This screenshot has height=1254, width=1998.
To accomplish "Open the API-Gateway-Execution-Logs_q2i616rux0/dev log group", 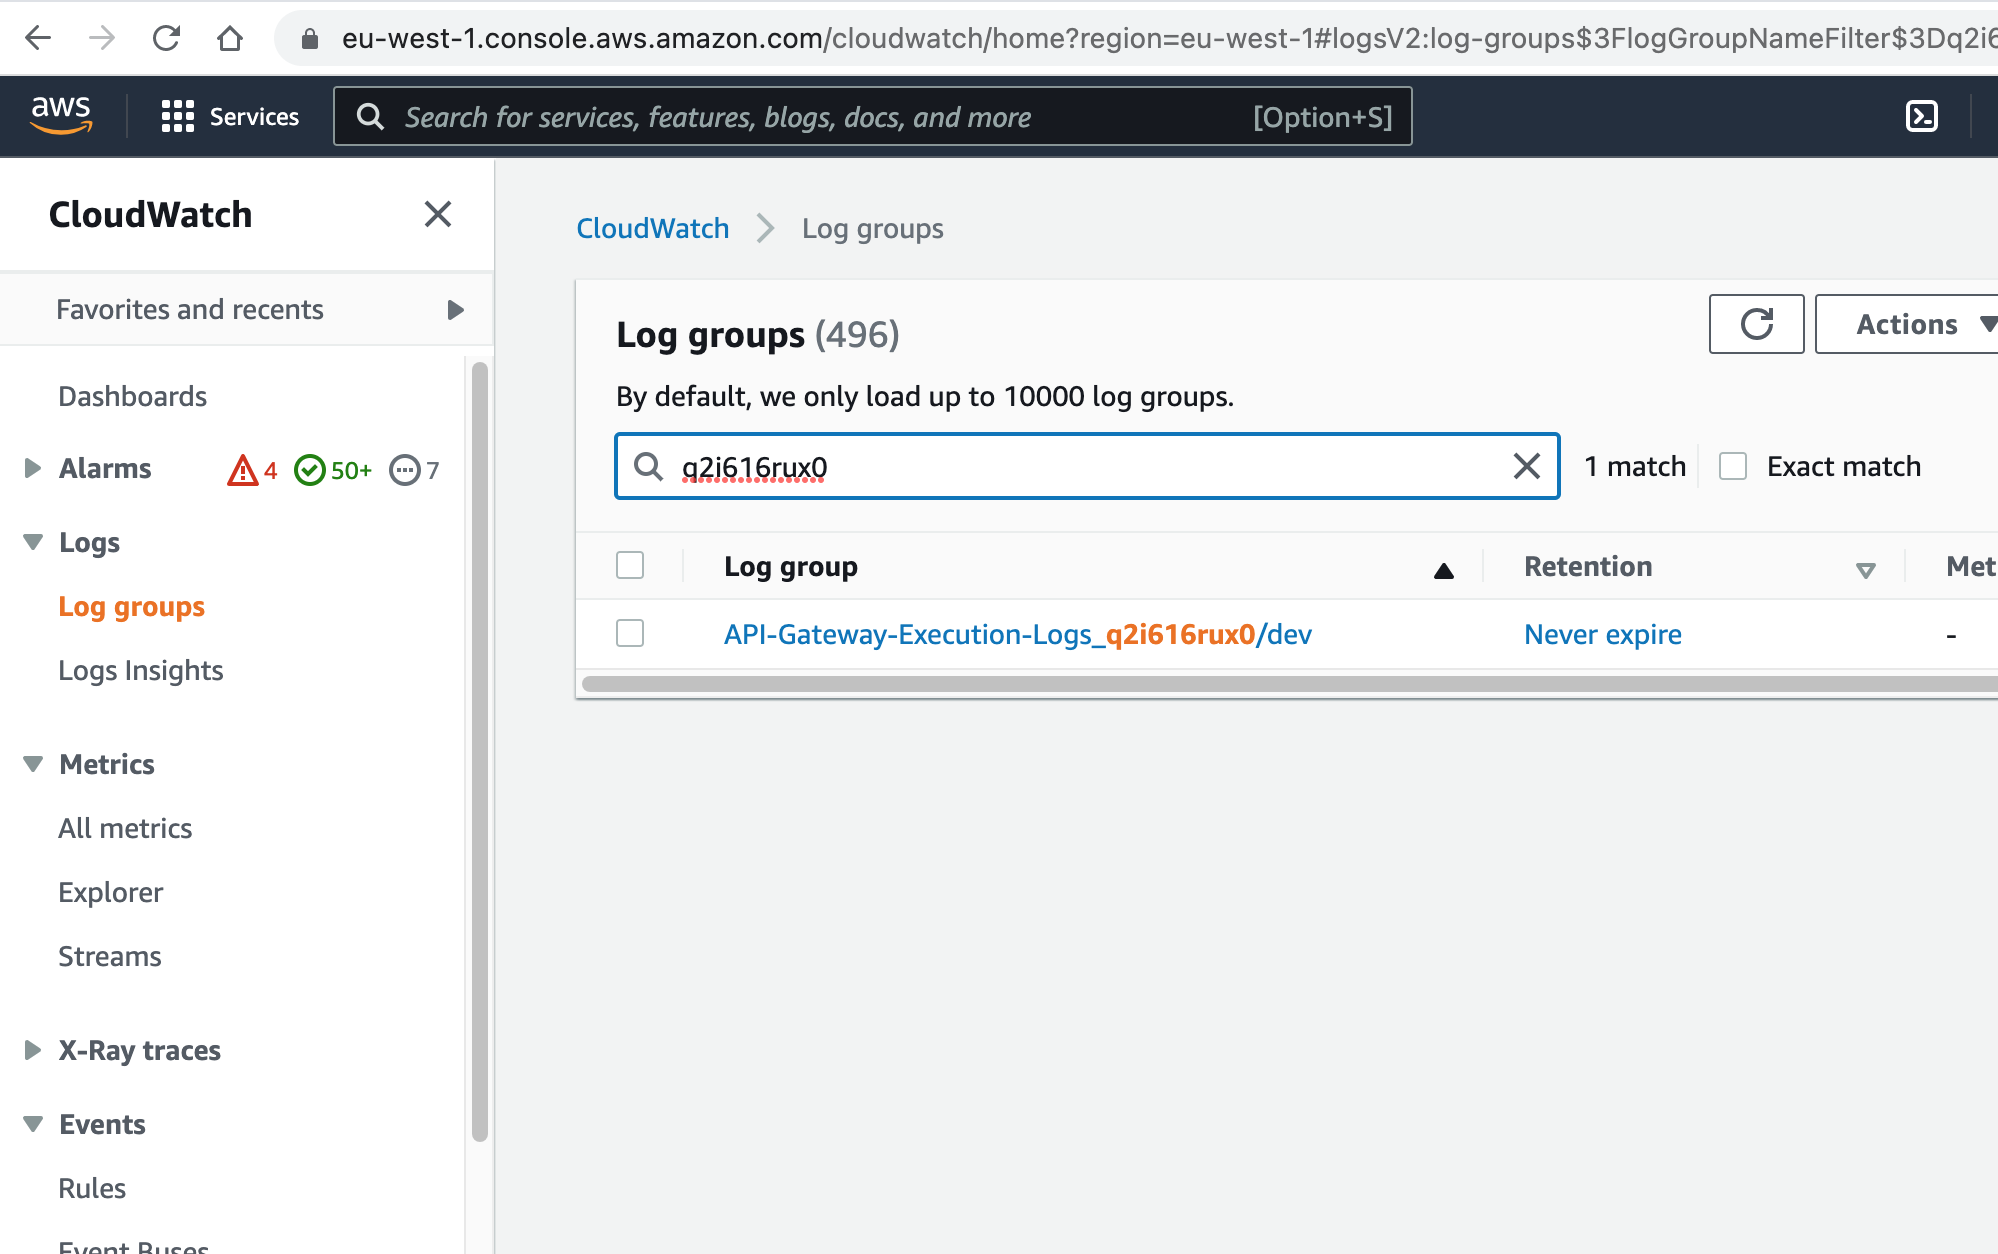I will pyautogui.click(x=1017, y=634).
